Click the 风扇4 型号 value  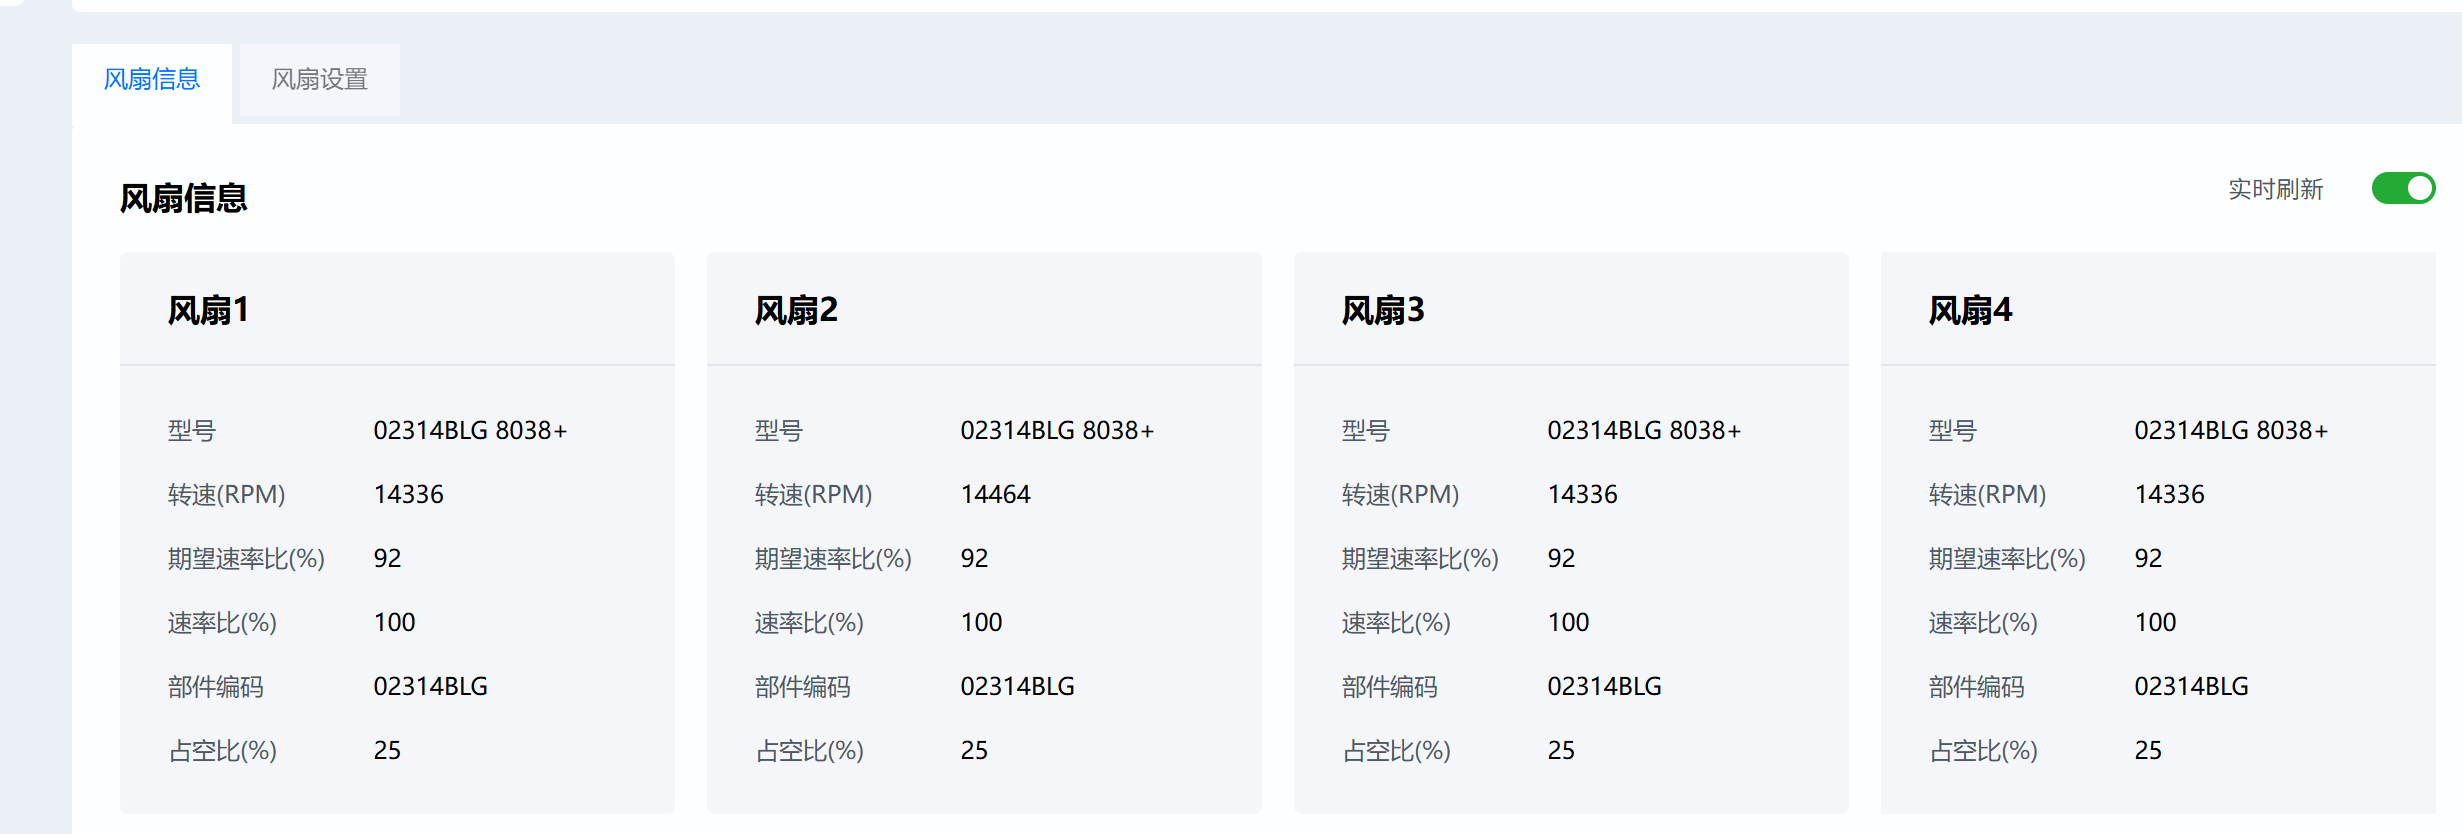2231,430
